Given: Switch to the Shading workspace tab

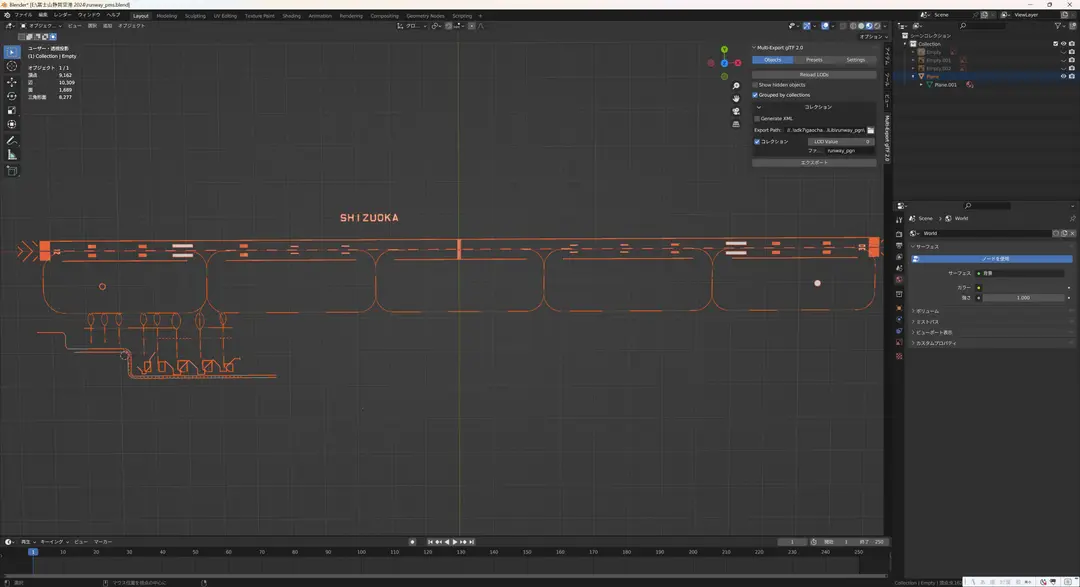Looking at the screenshot, I should 291,16.
